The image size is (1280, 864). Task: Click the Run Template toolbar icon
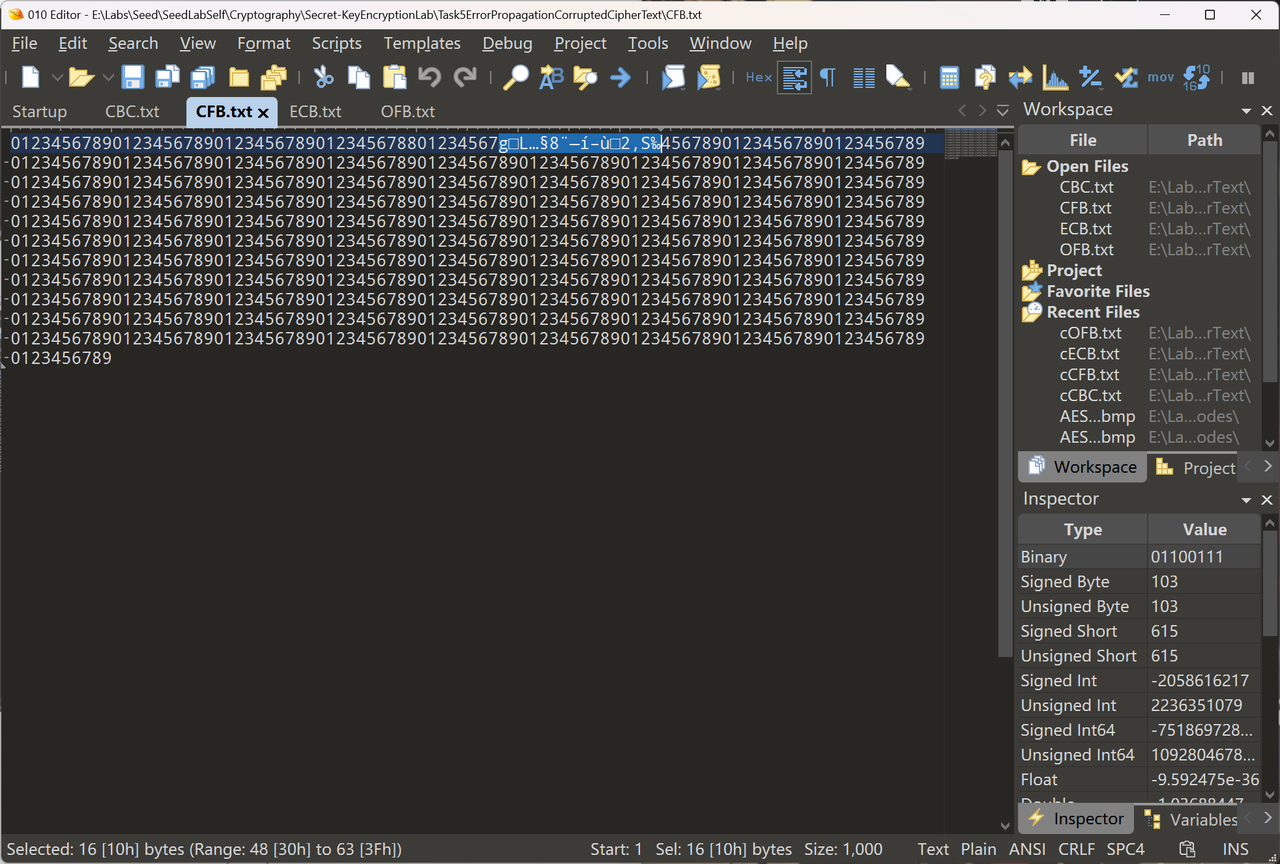coord(709,77)
